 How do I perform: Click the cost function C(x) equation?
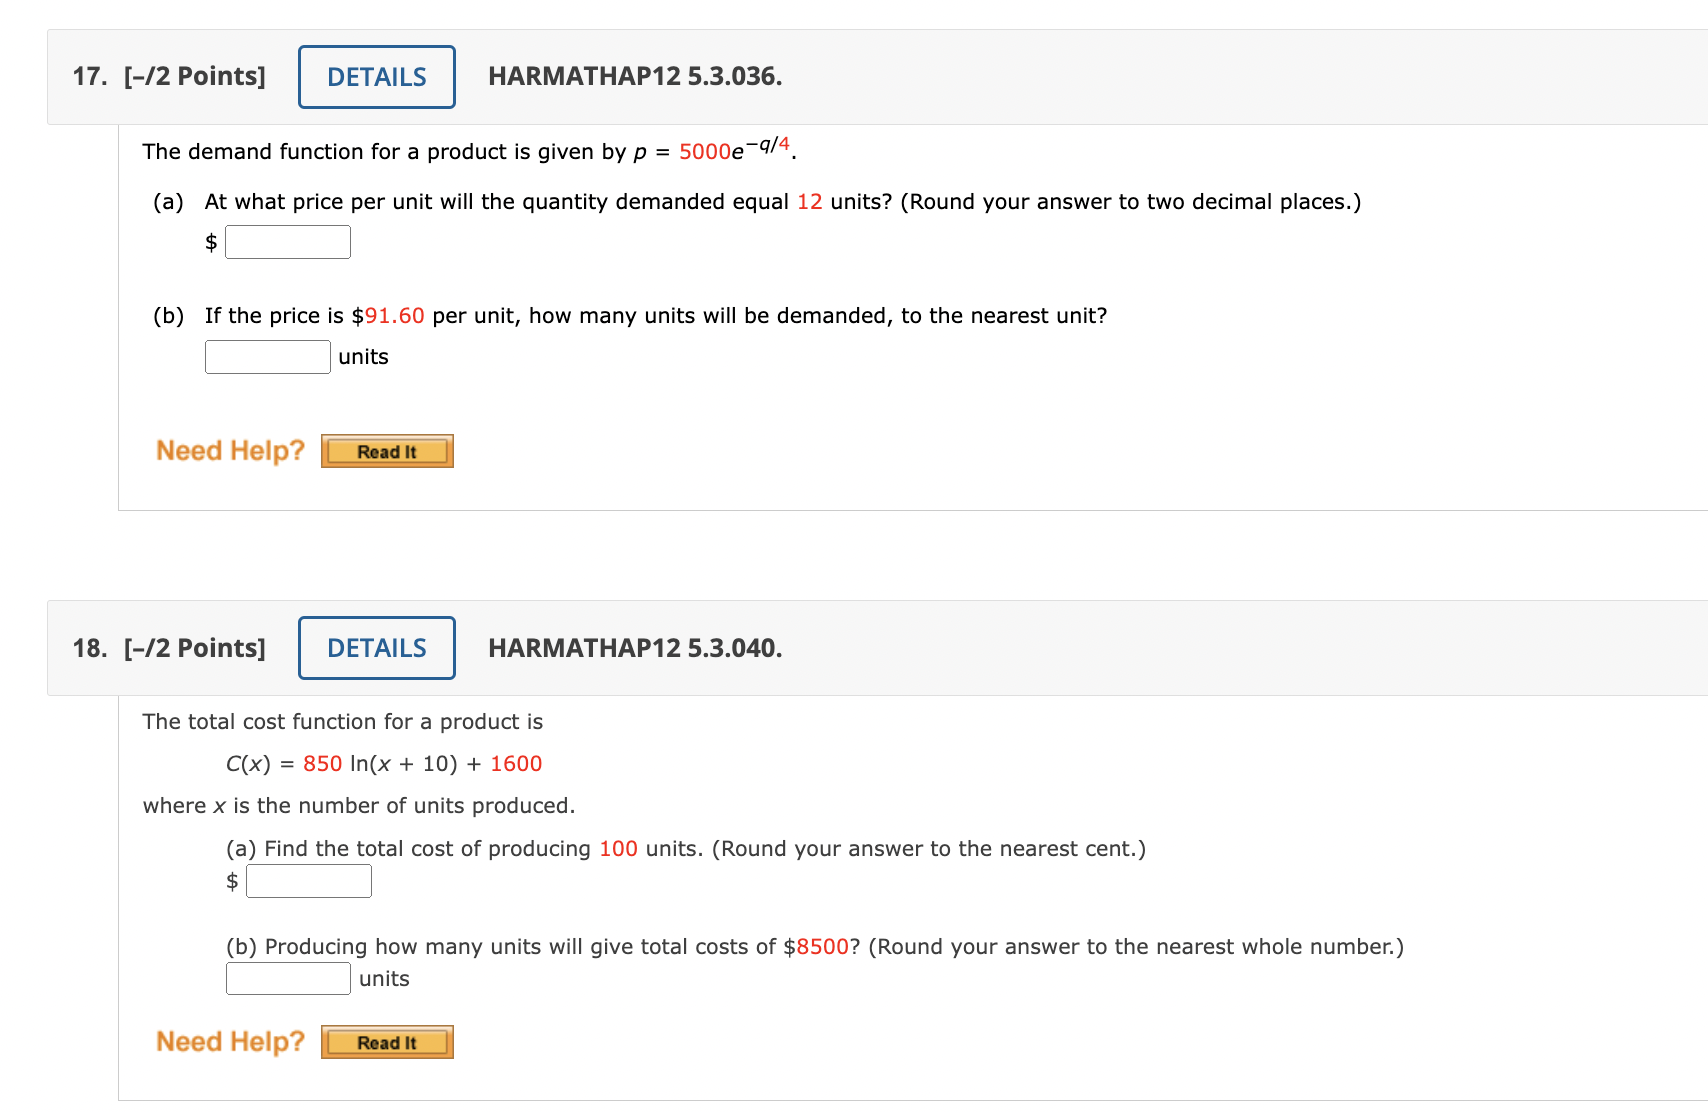click(x=384, y=763)
